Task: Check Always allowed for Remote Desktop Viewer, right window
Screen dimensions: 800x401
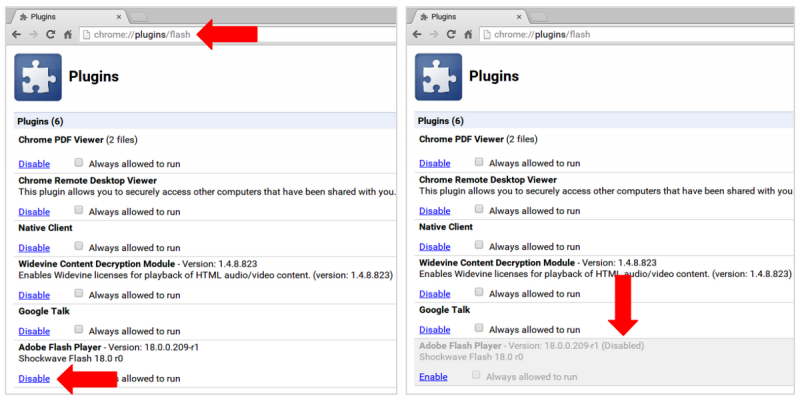Action: click(x=479, y=209)
